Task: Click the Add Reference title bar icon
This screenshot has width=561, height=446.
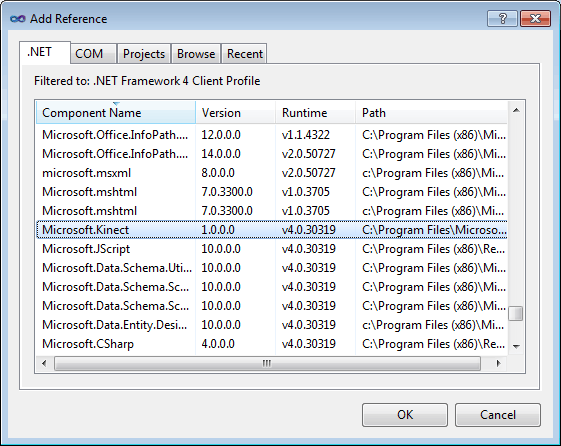Action: (18, 19)
